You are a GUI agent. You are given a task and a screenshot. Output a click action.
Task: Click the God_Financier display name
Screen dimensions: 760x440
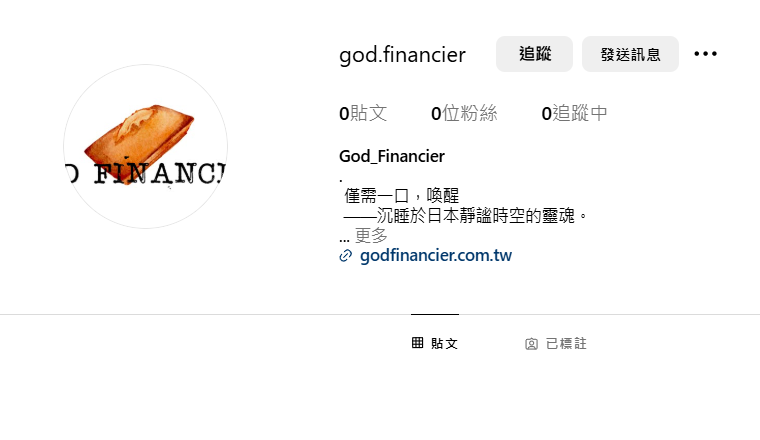392,156
